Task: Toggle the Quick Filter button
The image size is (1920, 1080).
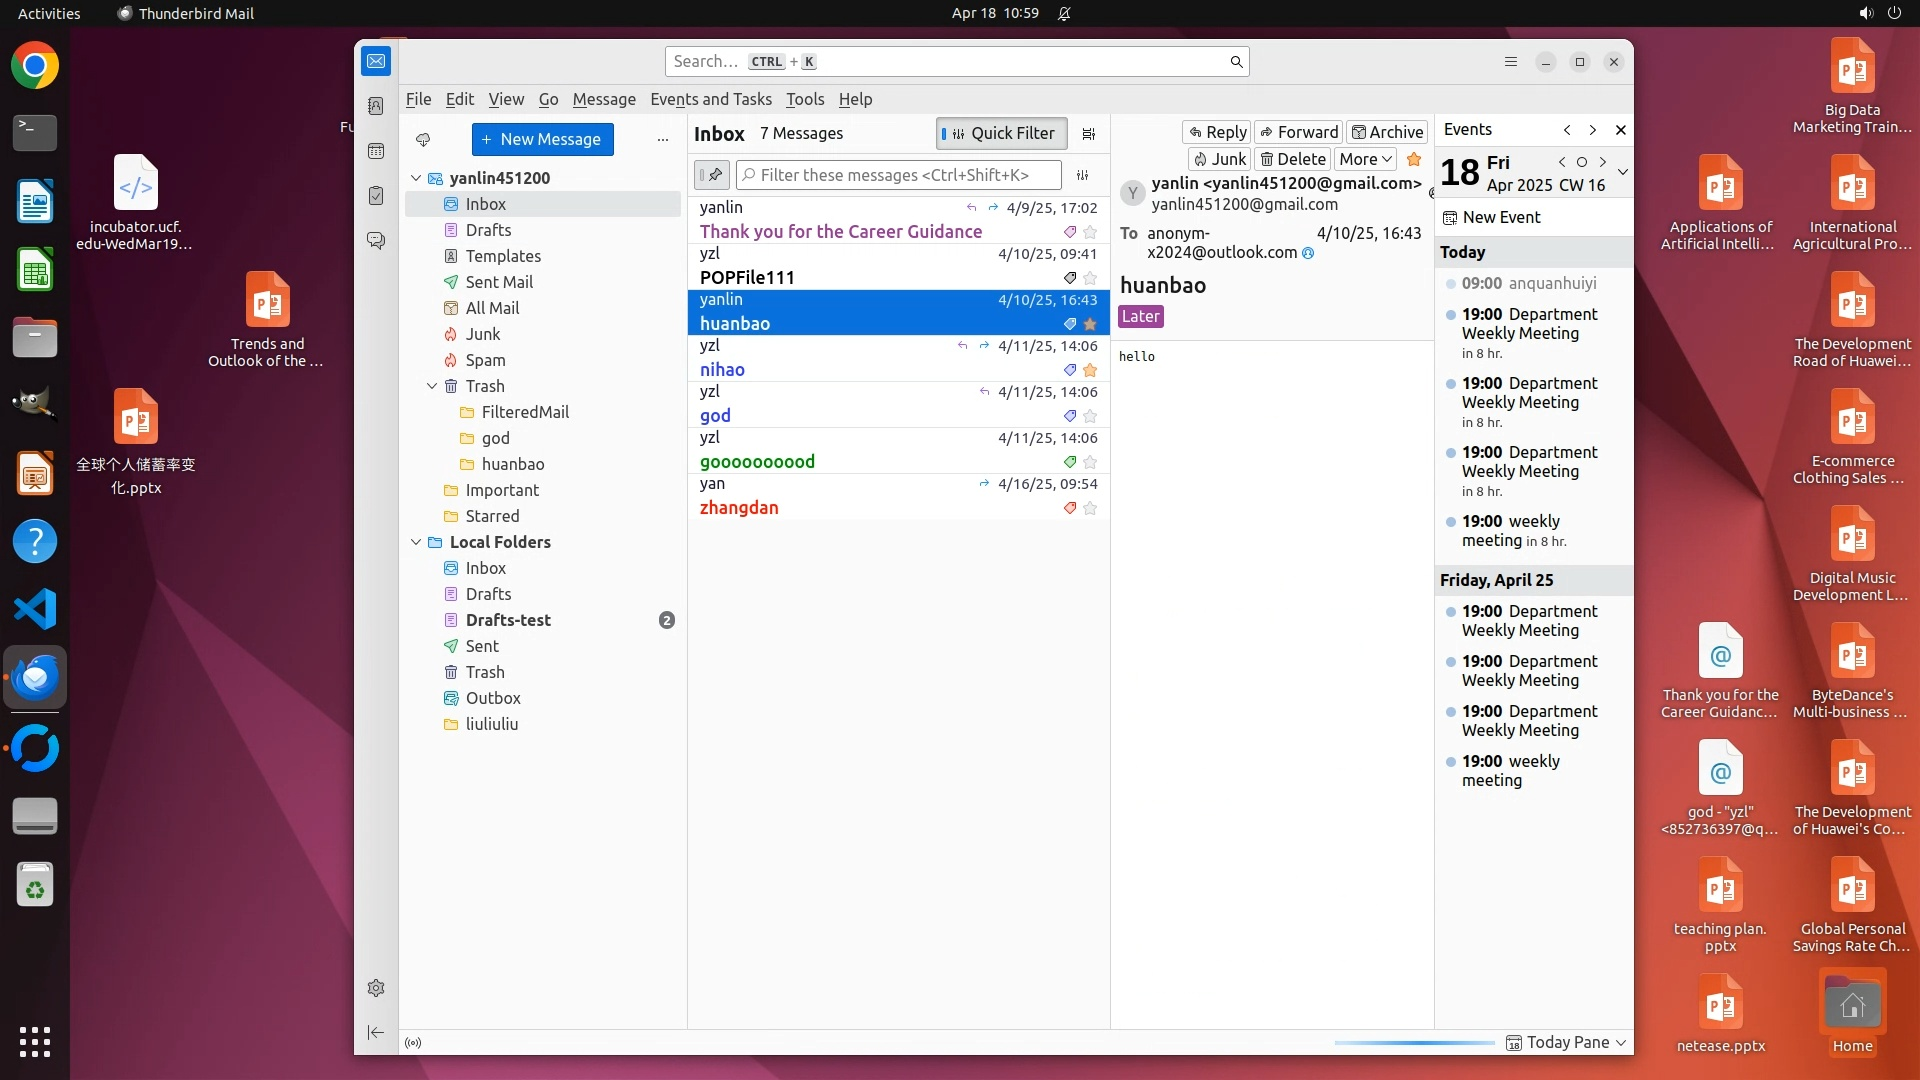Action: point(1001,134)
